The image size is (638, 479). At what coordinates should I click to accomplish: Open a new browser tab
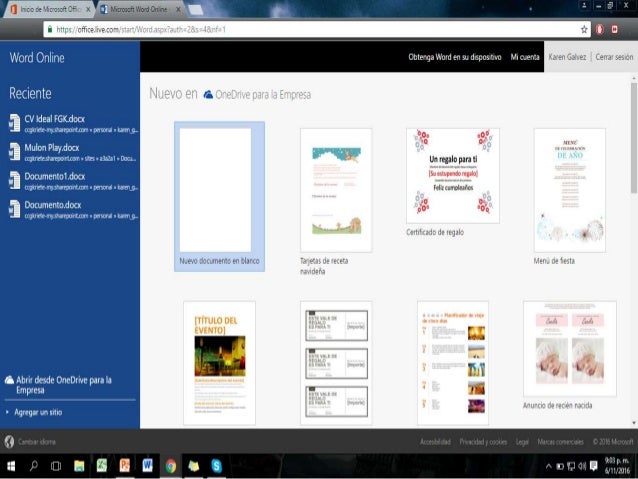[x=196, y=10]
